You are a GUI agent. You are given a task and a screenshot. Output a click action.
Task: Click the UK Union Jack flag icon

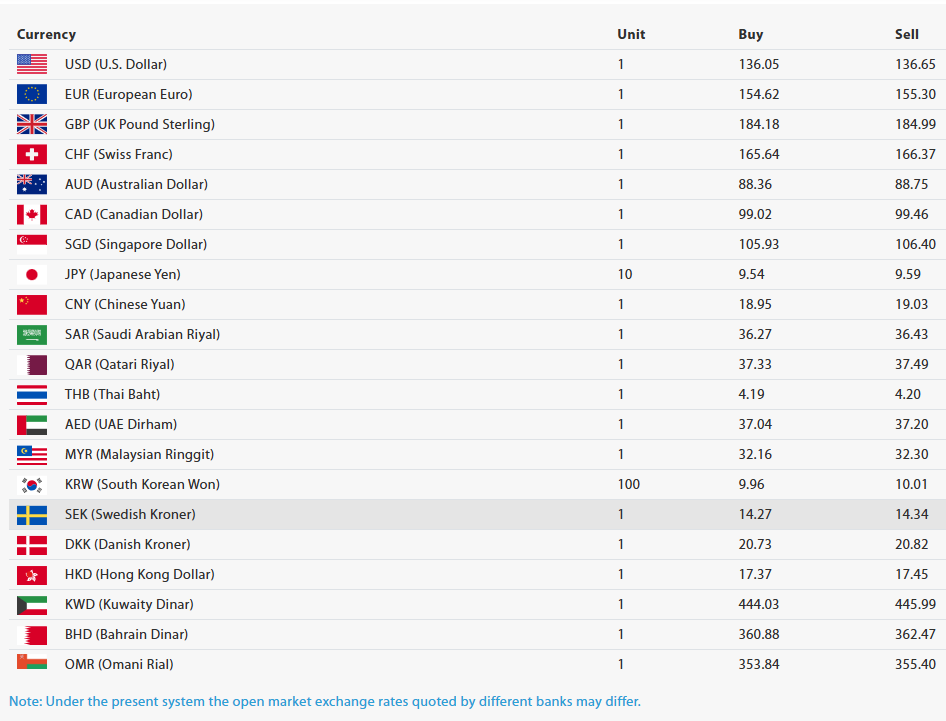point(32,124)
